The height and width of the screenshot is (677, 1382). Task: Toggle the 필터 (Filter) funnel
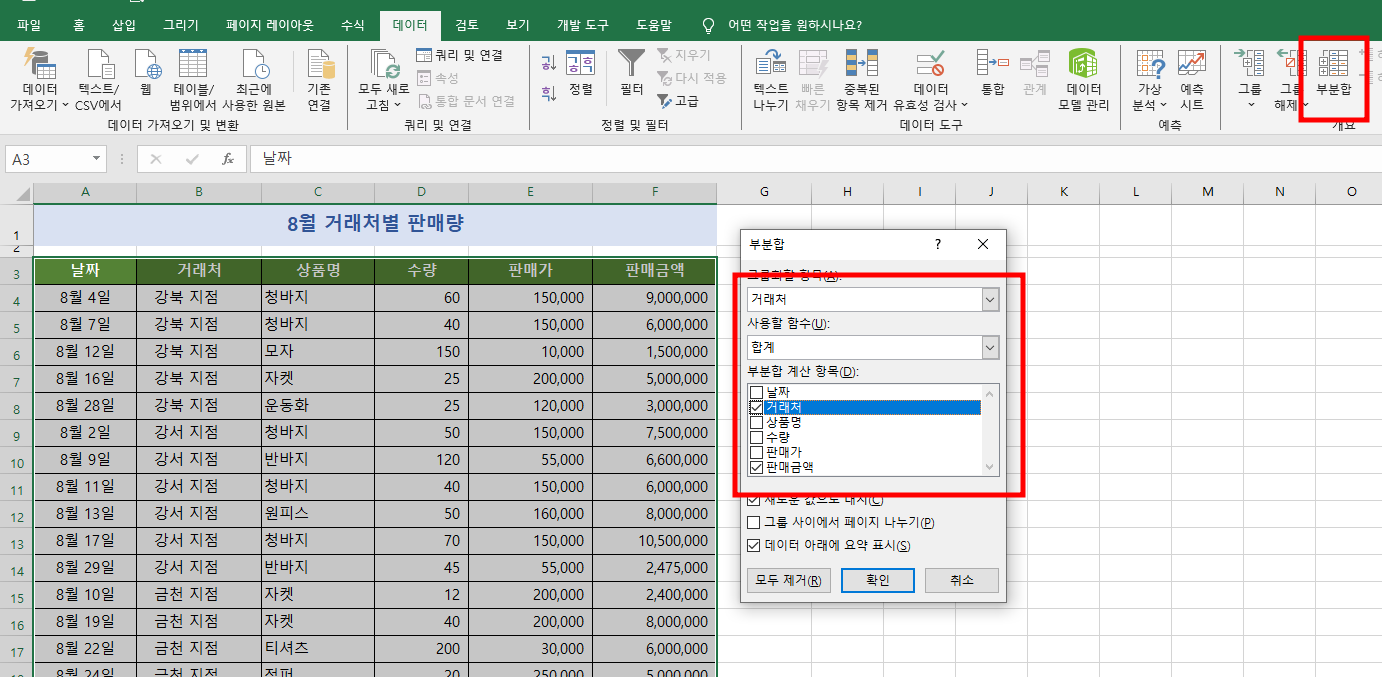pos(631,72)
